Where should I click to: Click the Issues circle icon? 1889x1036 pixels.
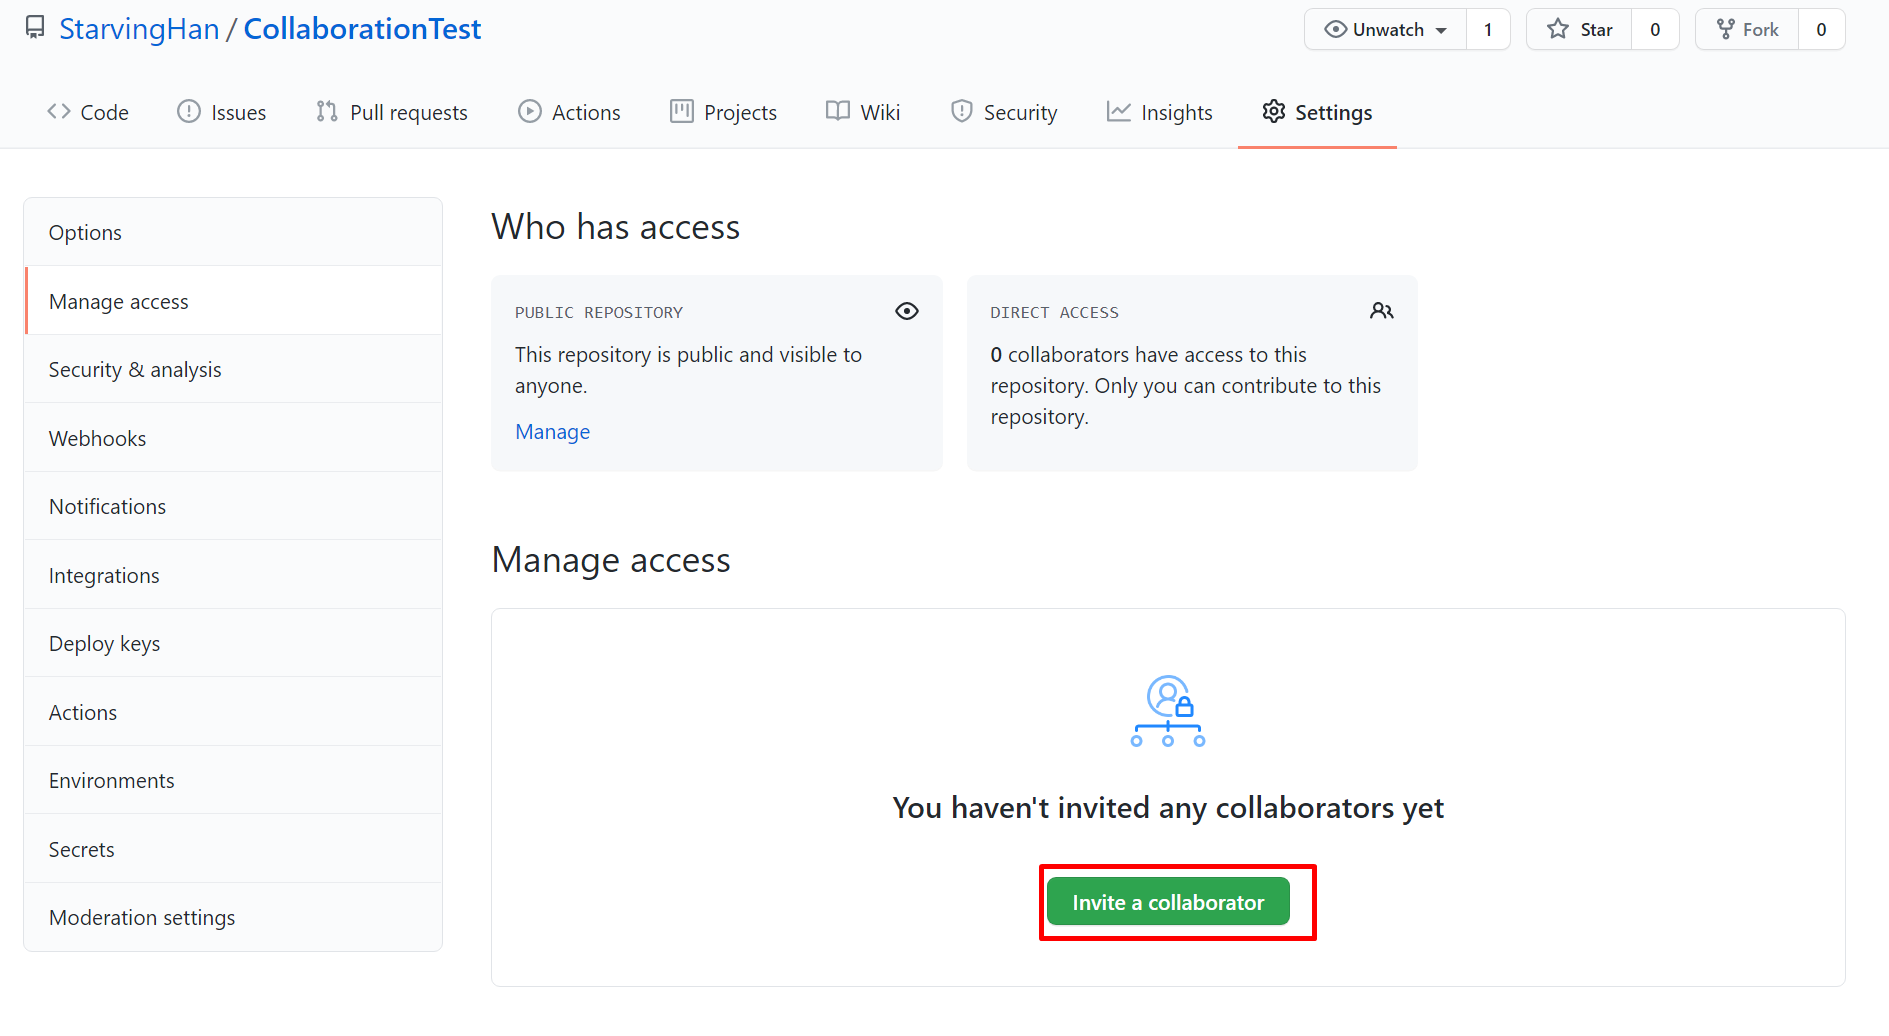[x=189, y=111]
